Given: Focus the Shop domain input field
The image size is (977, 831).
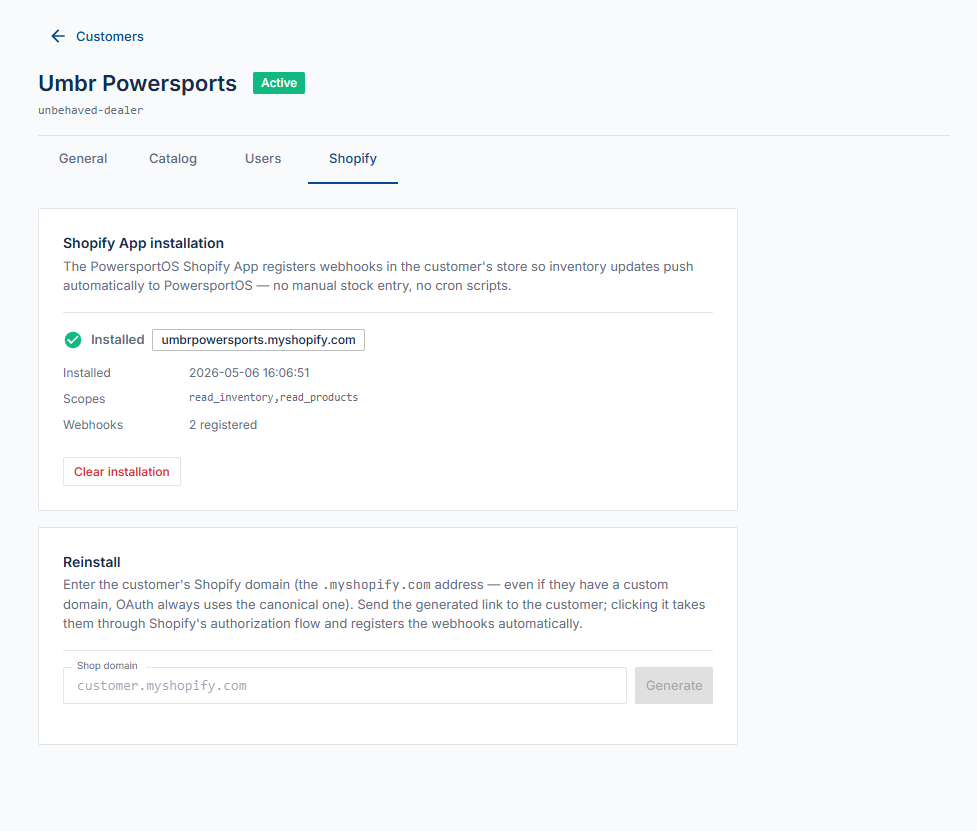Looking at the screenshot, I should (x=345, y=685).
